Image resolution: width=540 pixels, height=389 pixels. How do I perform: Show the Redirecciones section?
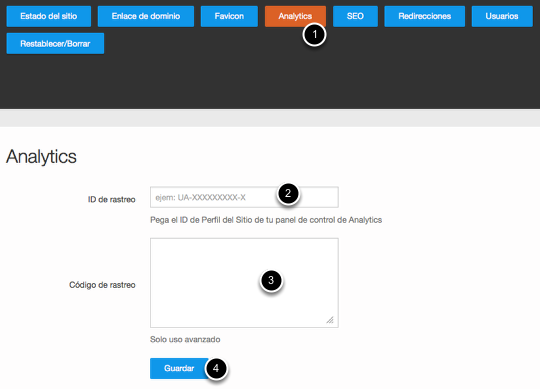point(424,16)
